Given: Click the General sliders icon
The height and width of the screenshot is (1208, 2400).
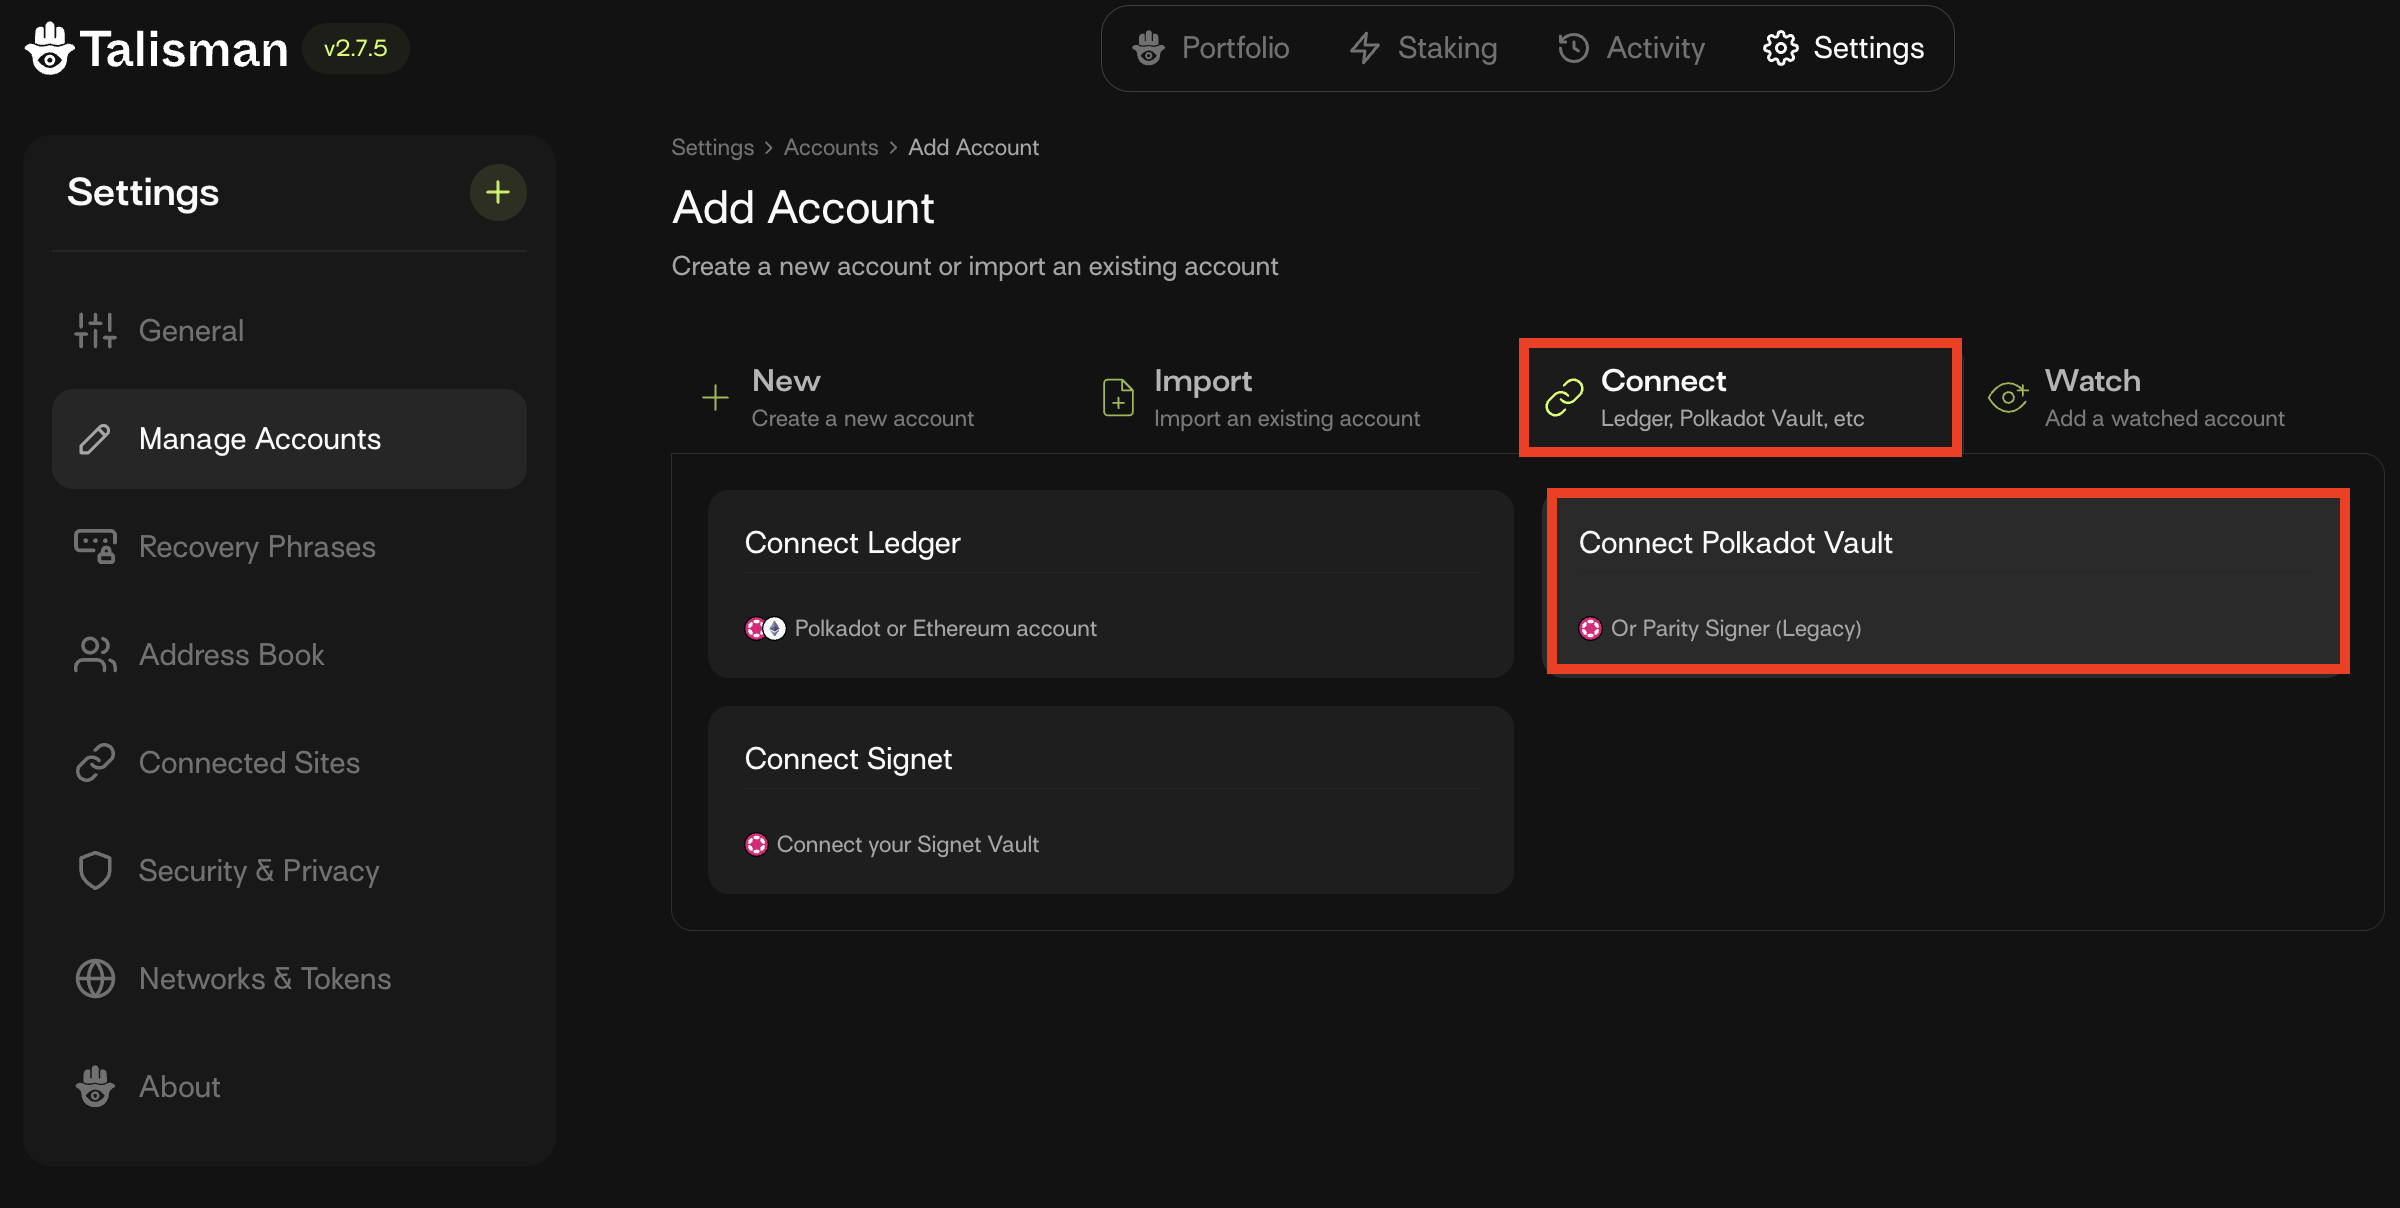Looking at the screenshot, I should point(95,330).
